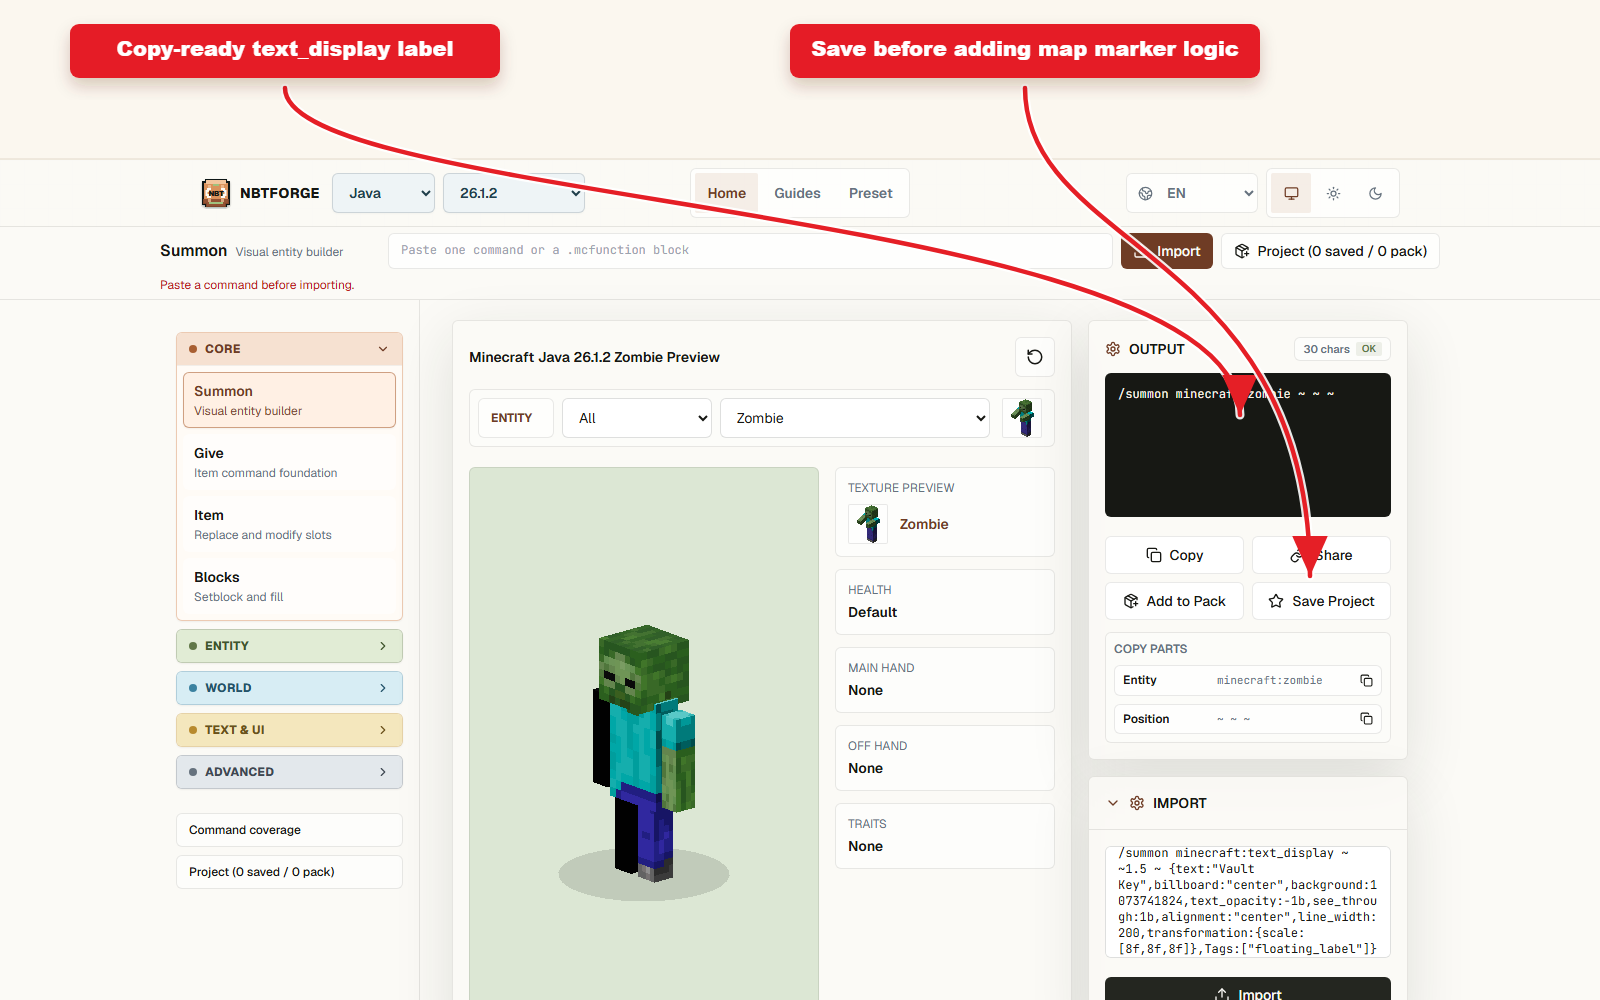Collapse the IMPORT section chevron
This screenshot has width=1600, height=1000.
(1113, 803)
